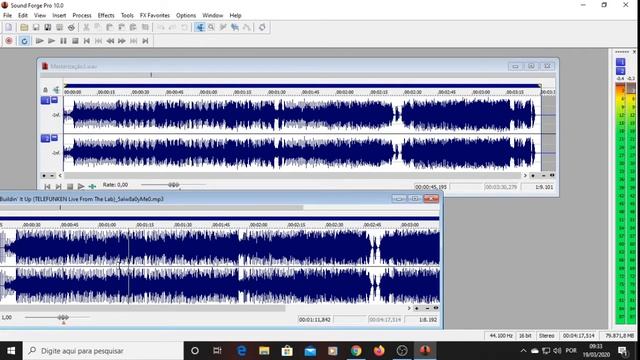Select the Envelope tool icon
Viewport: 640px width, 360px height.
pos(247,27)
